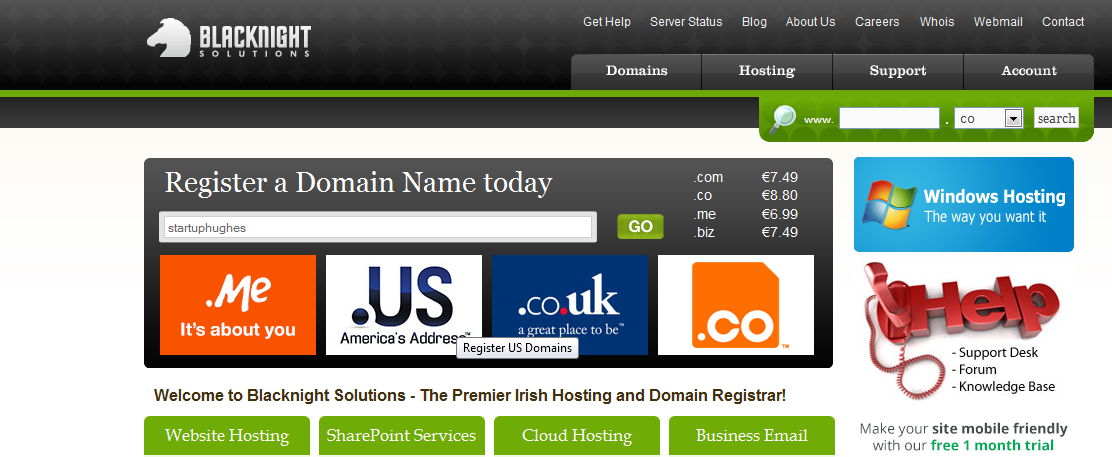Screen dimensions: 1112x457
Task: Go to the Blog link
Action: pyautogui.click(x=754, y=22)
